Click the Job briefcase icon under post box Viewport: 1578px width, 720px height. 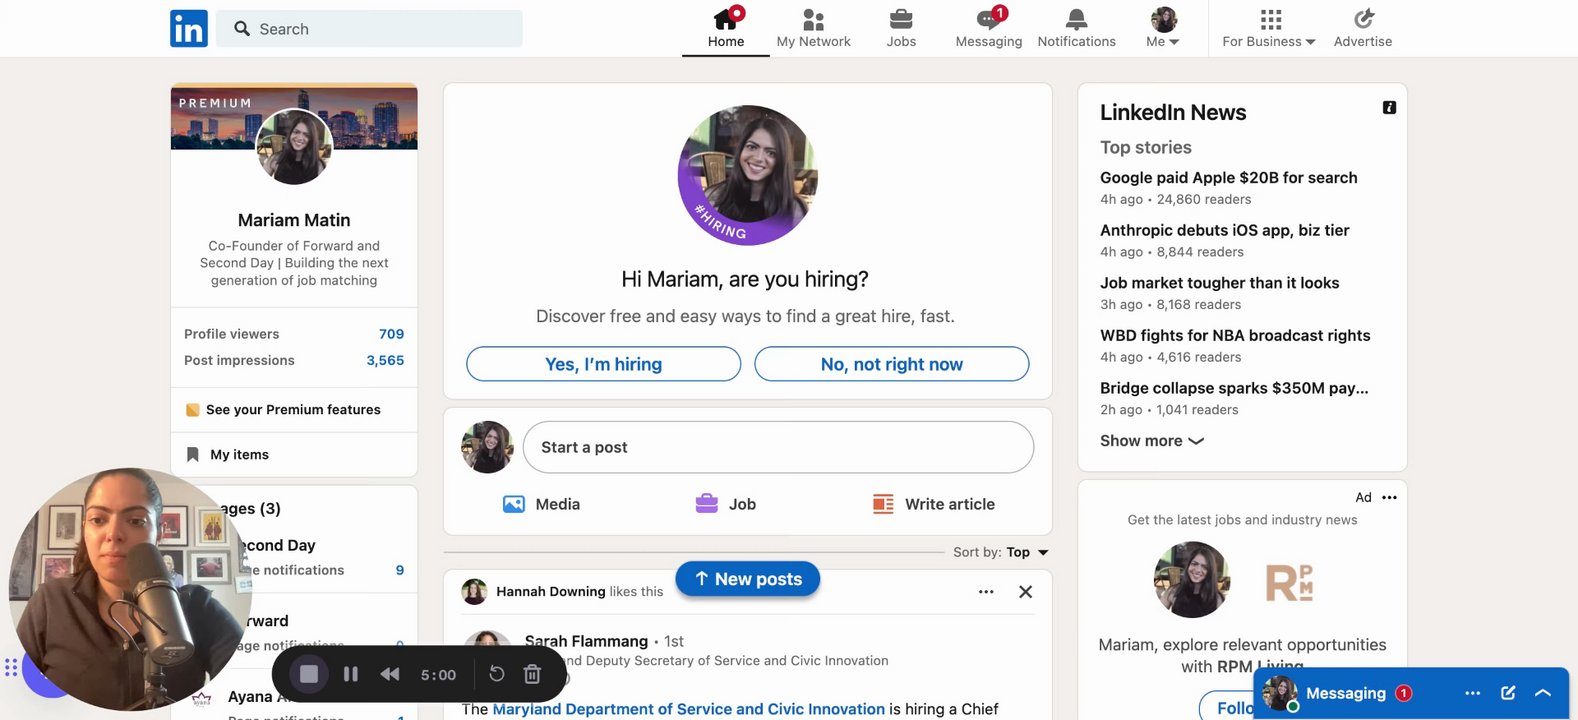[x=707, y=504]
